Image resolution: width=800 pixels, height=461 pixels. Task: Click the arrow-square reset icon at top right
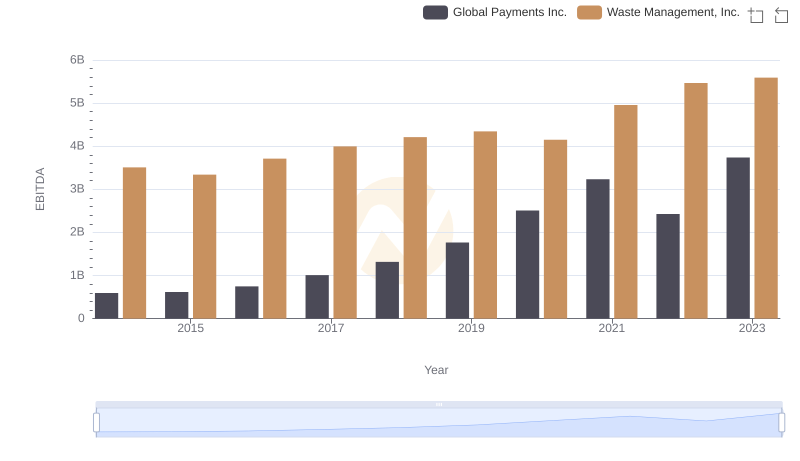tap(781, 15)
